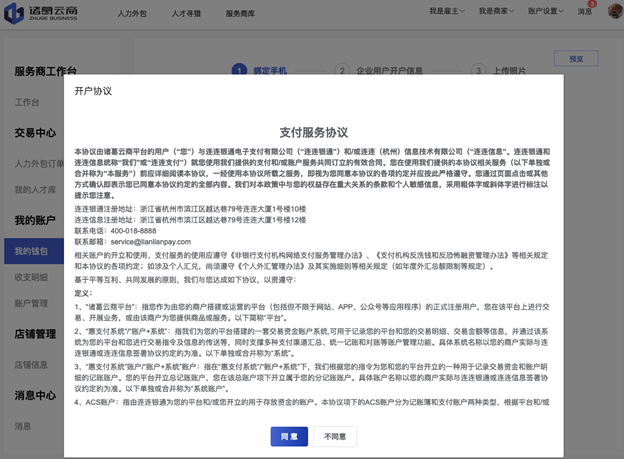Click the 开户协议 dialog title
This screenshot has width=624, height=459.
(93, 91)
